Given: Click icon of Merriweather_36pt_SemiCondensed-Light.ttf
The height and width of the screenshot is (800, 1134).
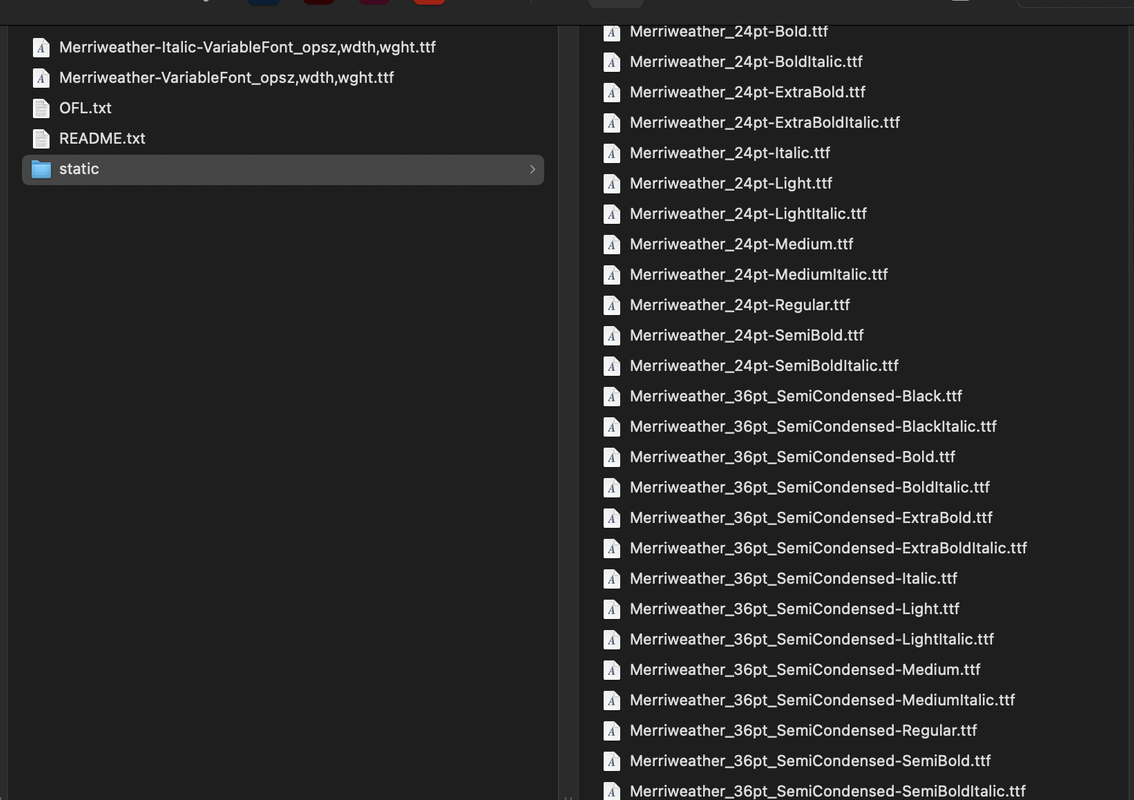Looking at the screenshot, I should tap(612, 609).
